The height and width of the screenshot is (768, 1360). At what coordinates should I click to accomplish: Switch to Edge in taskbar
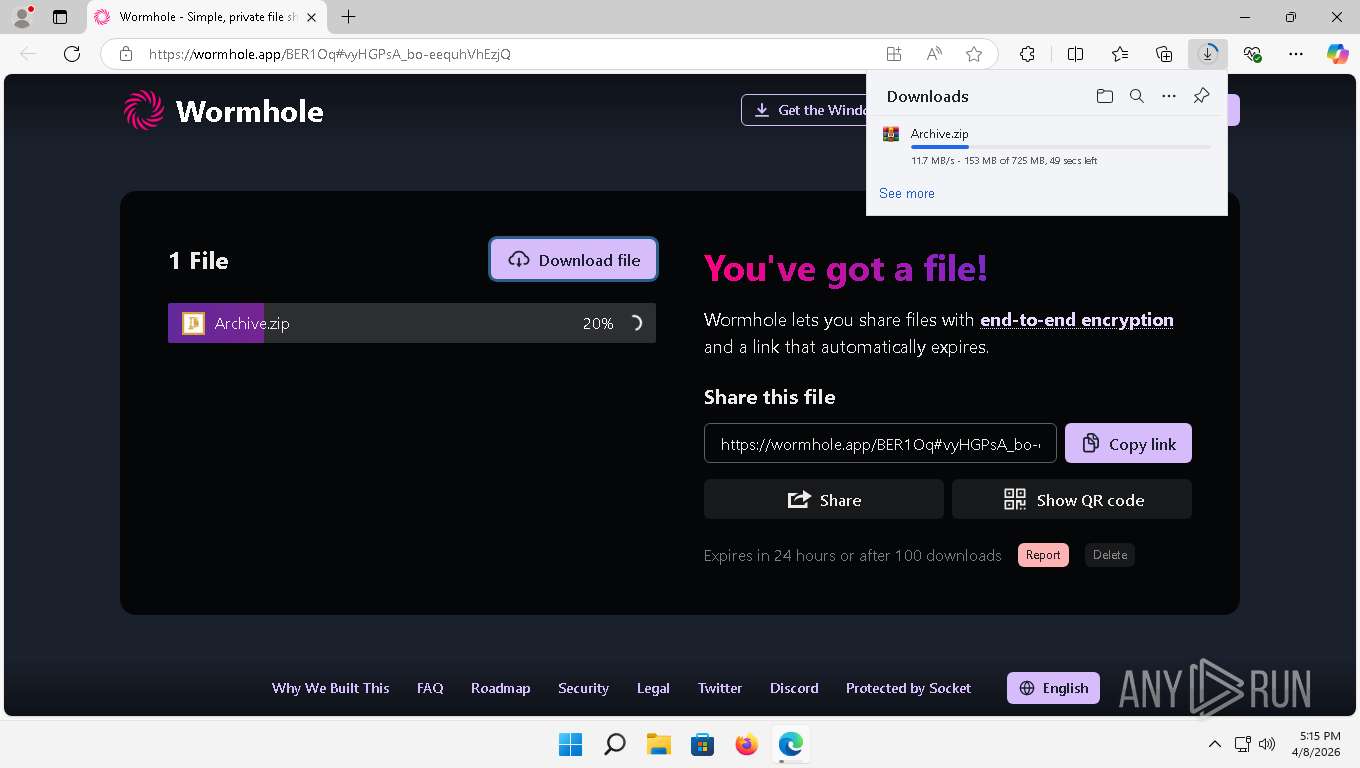[790, 744]
